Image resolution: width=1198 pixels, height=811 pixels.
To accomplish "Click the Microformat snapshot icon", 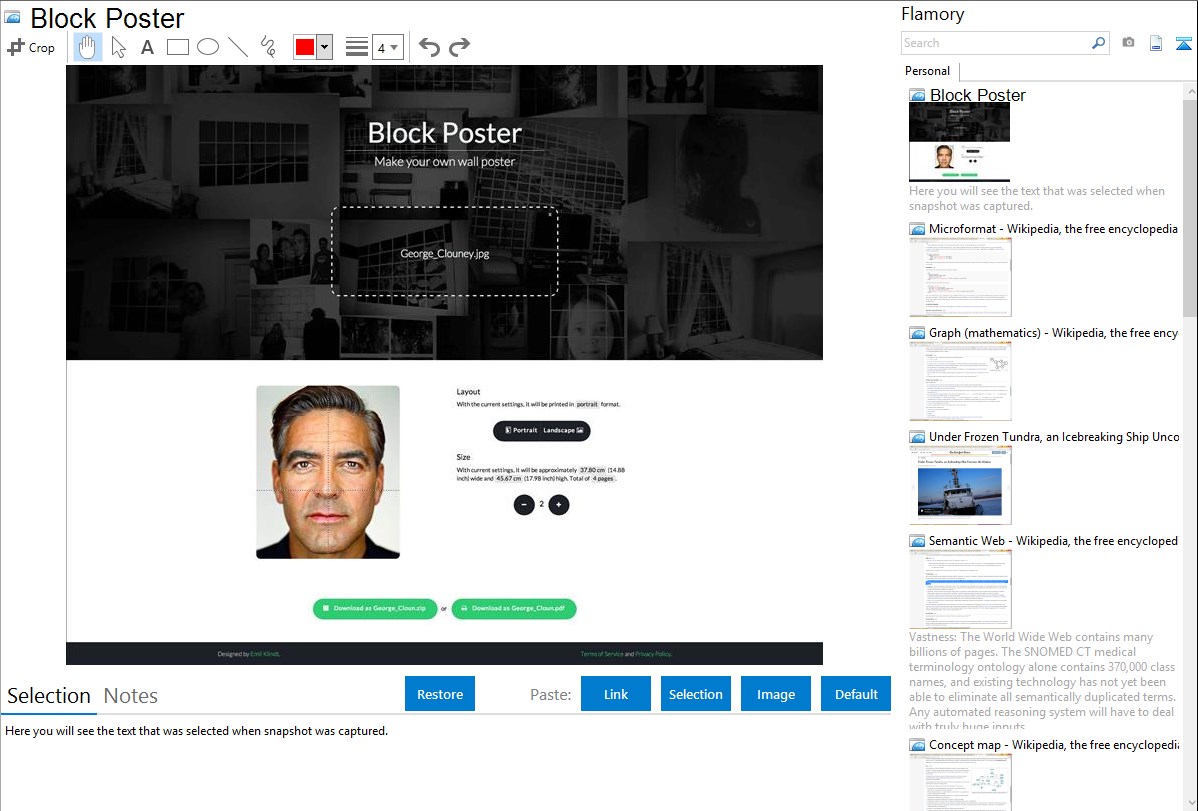I will 917,229.
